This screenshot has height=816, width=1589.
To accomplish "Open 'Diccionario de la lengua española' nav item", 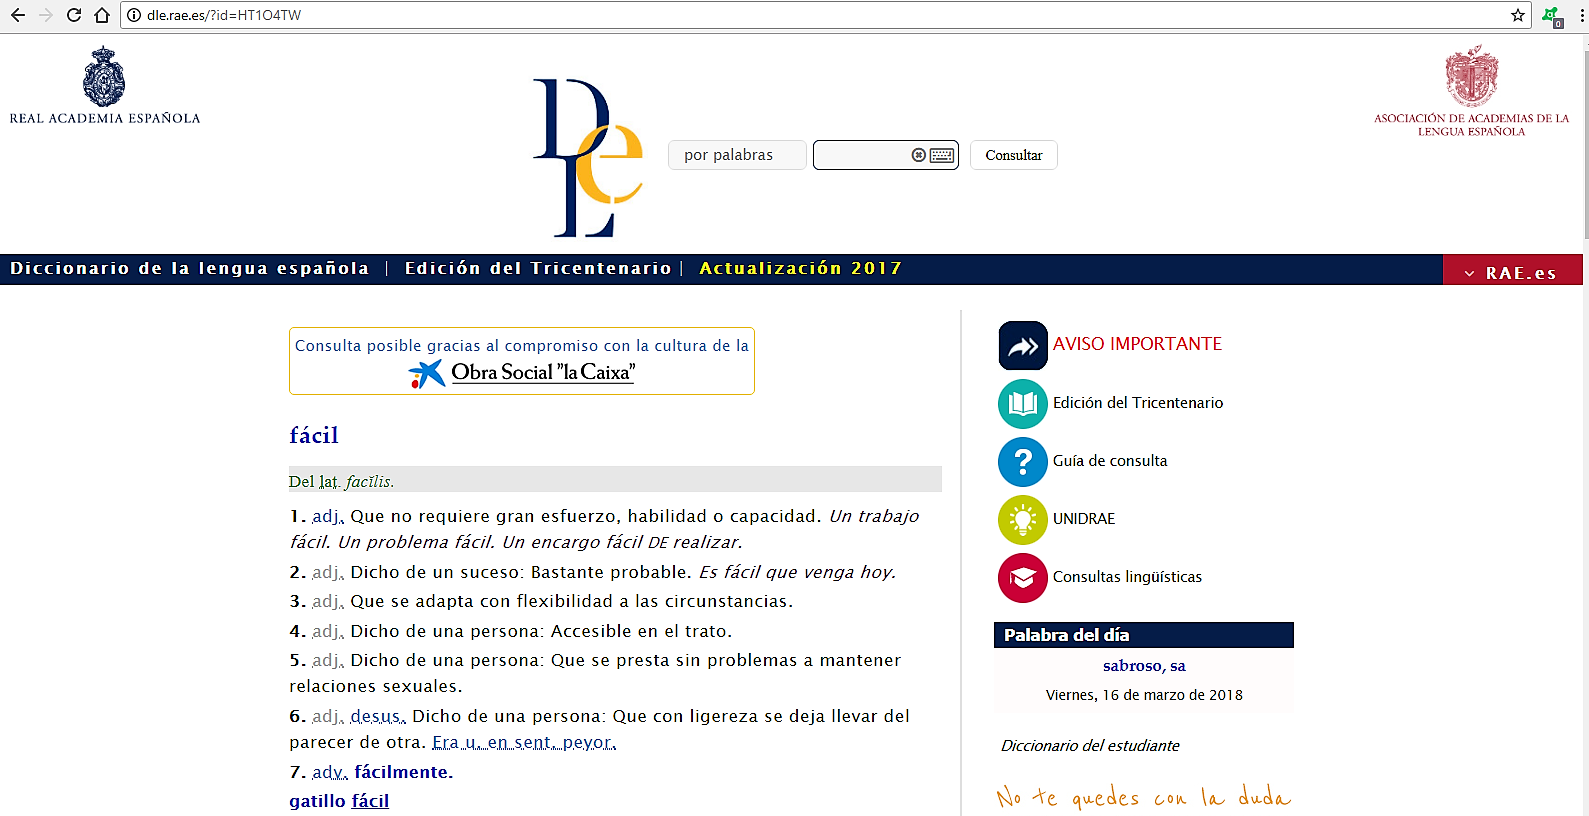I will click(x=190, y=268).
